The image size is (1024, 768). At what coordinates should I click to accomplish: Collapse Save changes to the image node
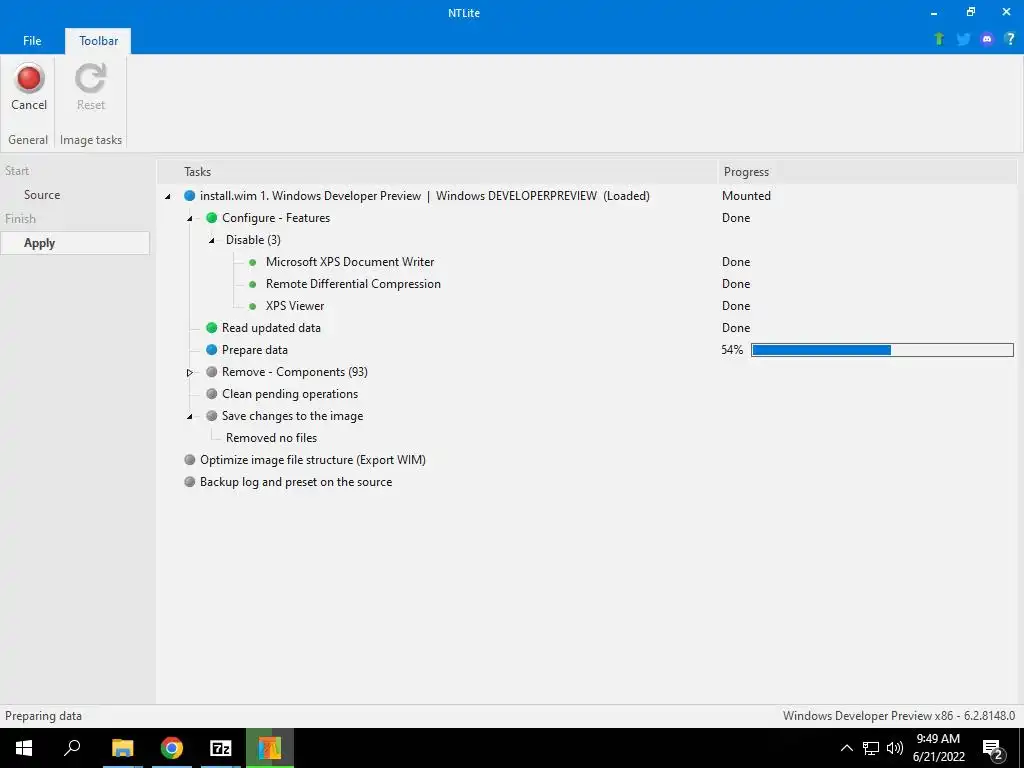pyautogui.click(x=190, y=417)
